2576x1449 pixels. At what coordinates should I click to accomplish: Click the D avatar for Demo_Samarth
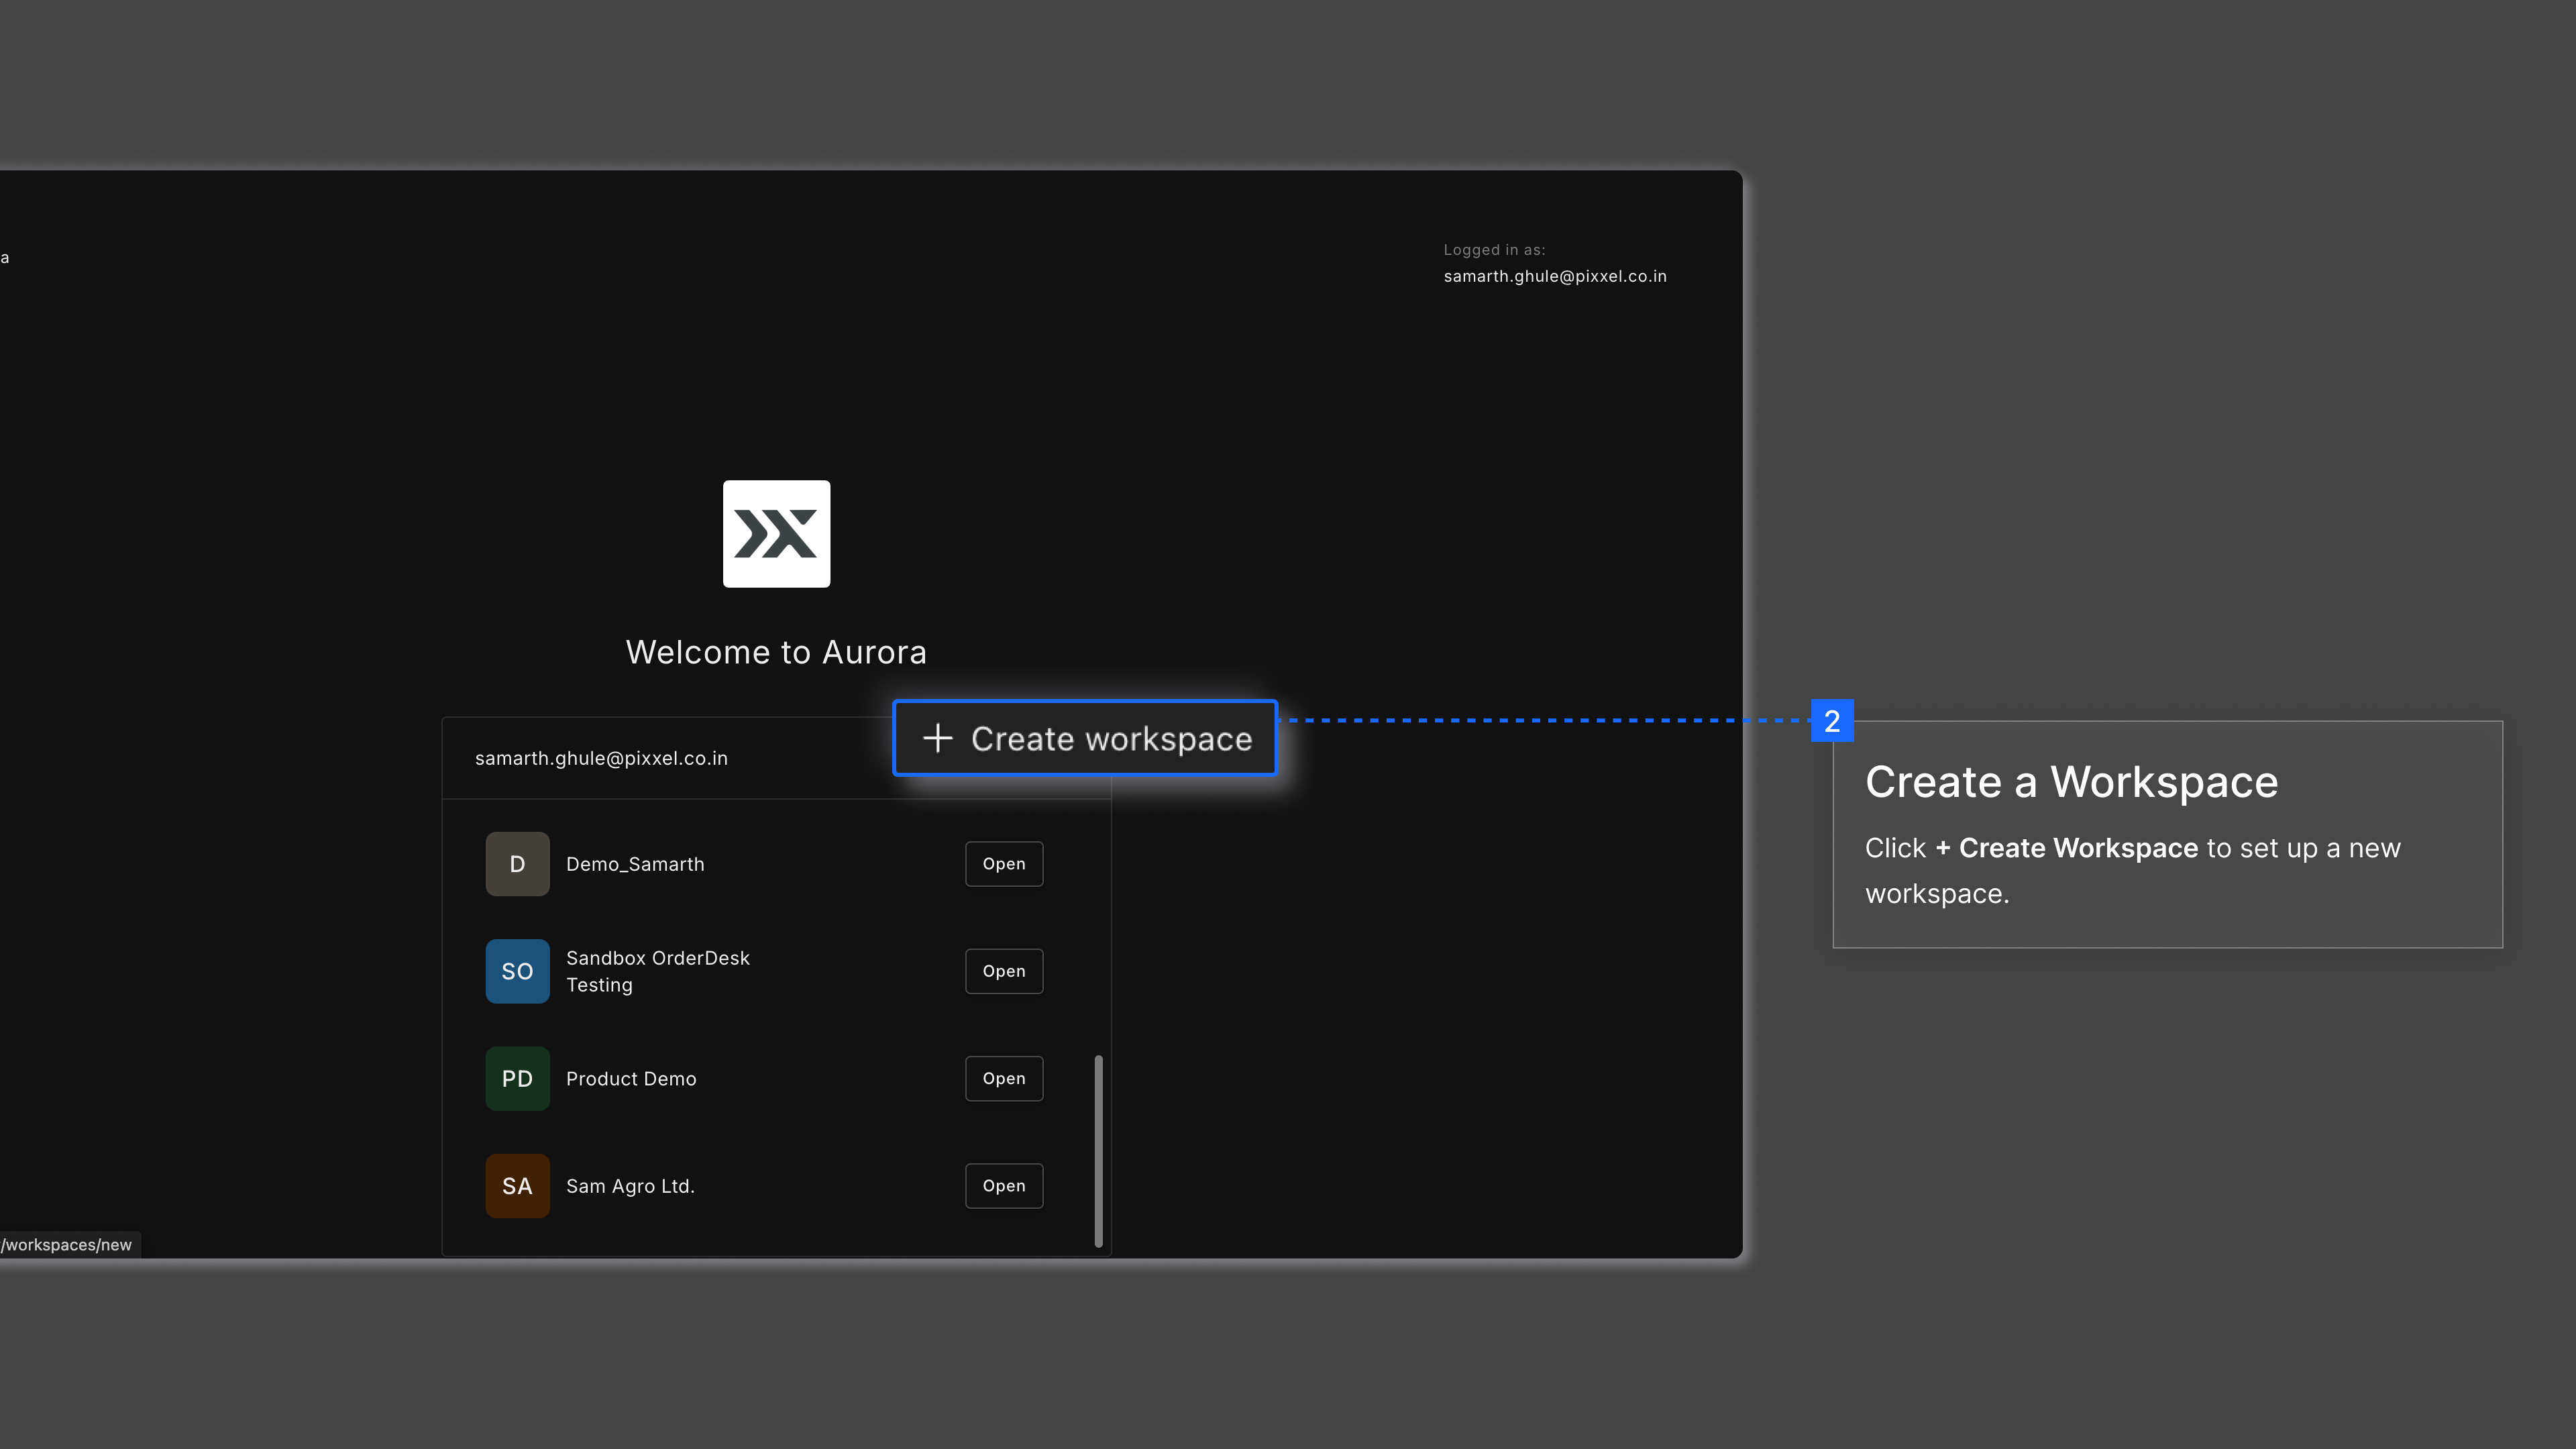(517, 864)
